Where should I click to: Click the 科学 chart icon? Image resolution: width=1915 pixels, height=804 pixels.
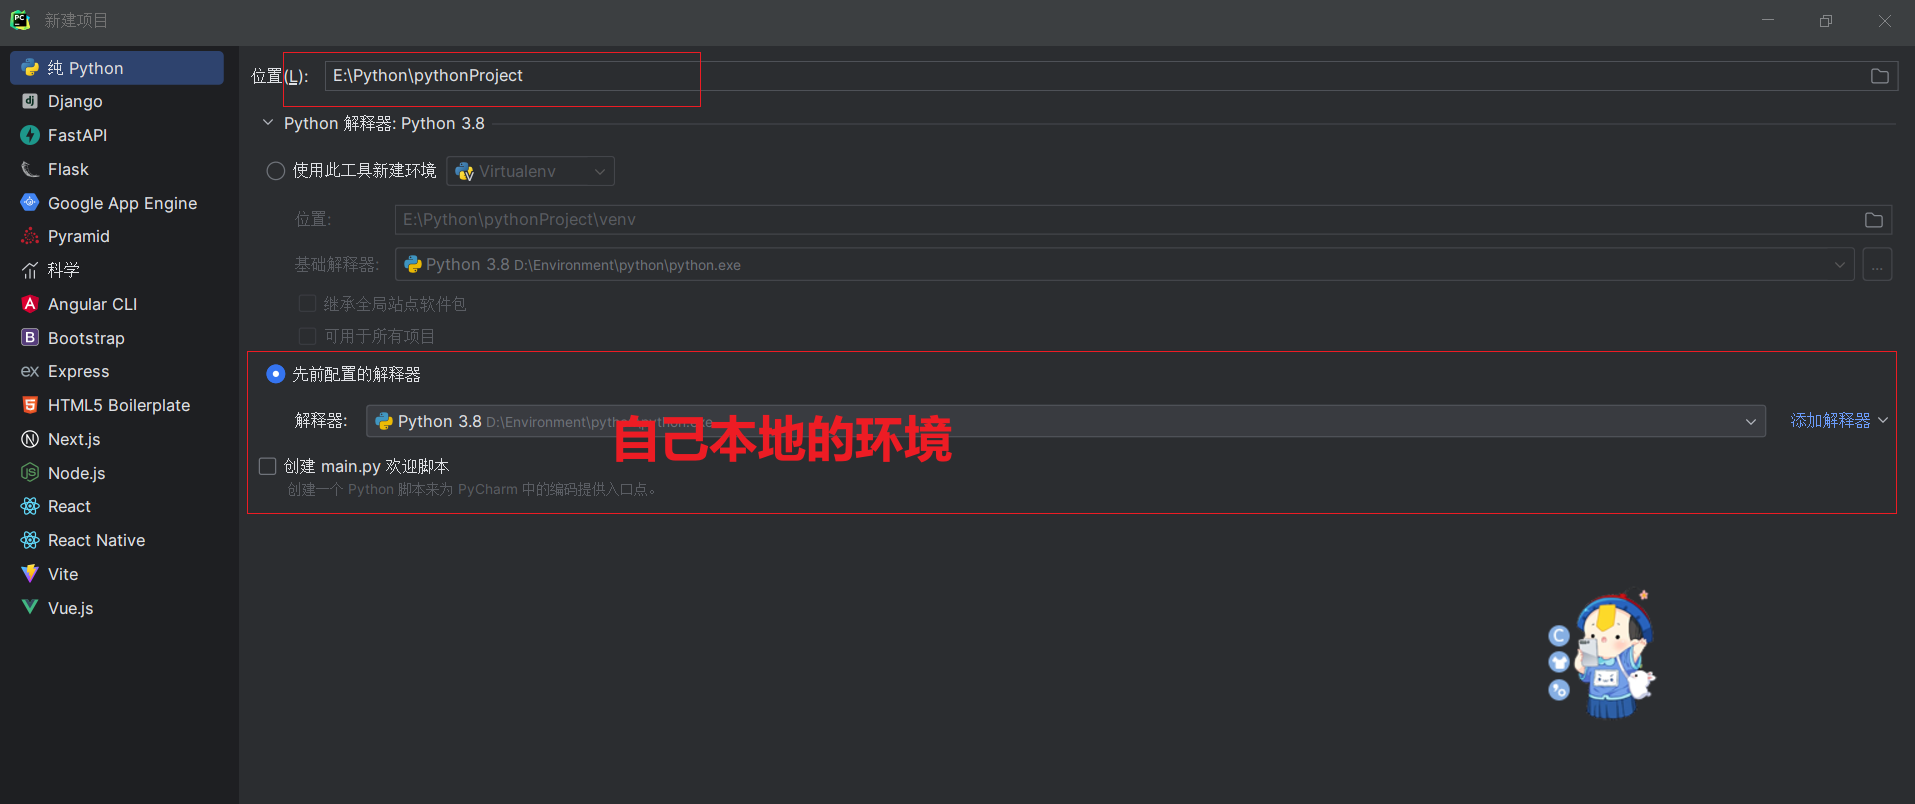[30, 270]
